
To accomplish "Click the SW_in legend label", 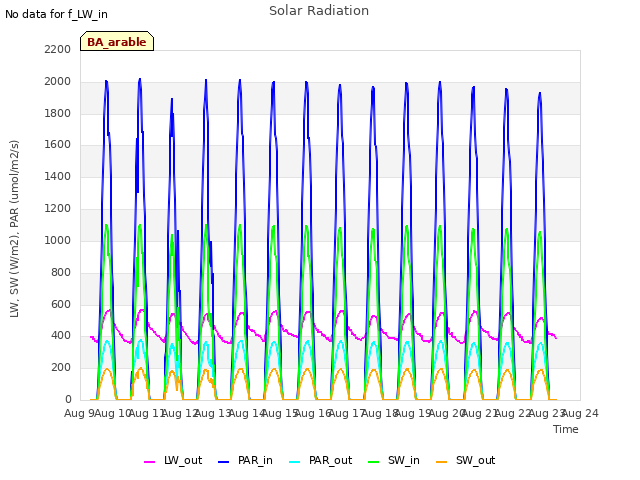I will (x=404, y=460).
